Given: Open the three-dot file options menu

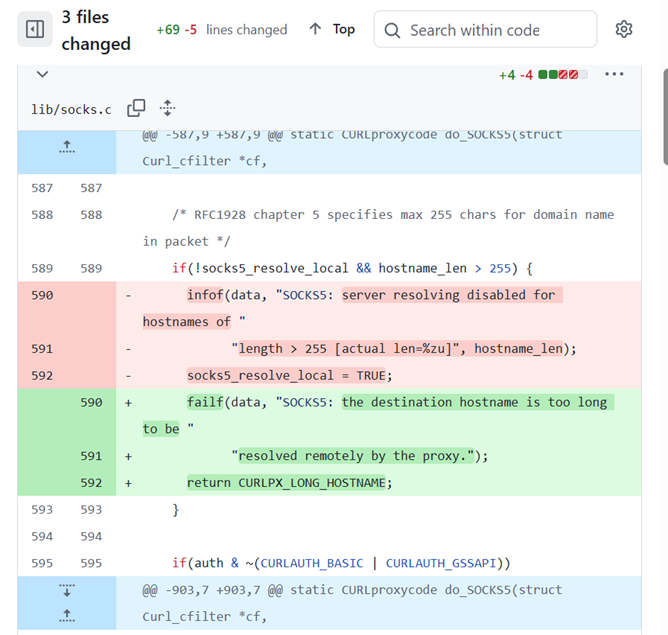Looking at the screenshot, I should coord(614,74).
